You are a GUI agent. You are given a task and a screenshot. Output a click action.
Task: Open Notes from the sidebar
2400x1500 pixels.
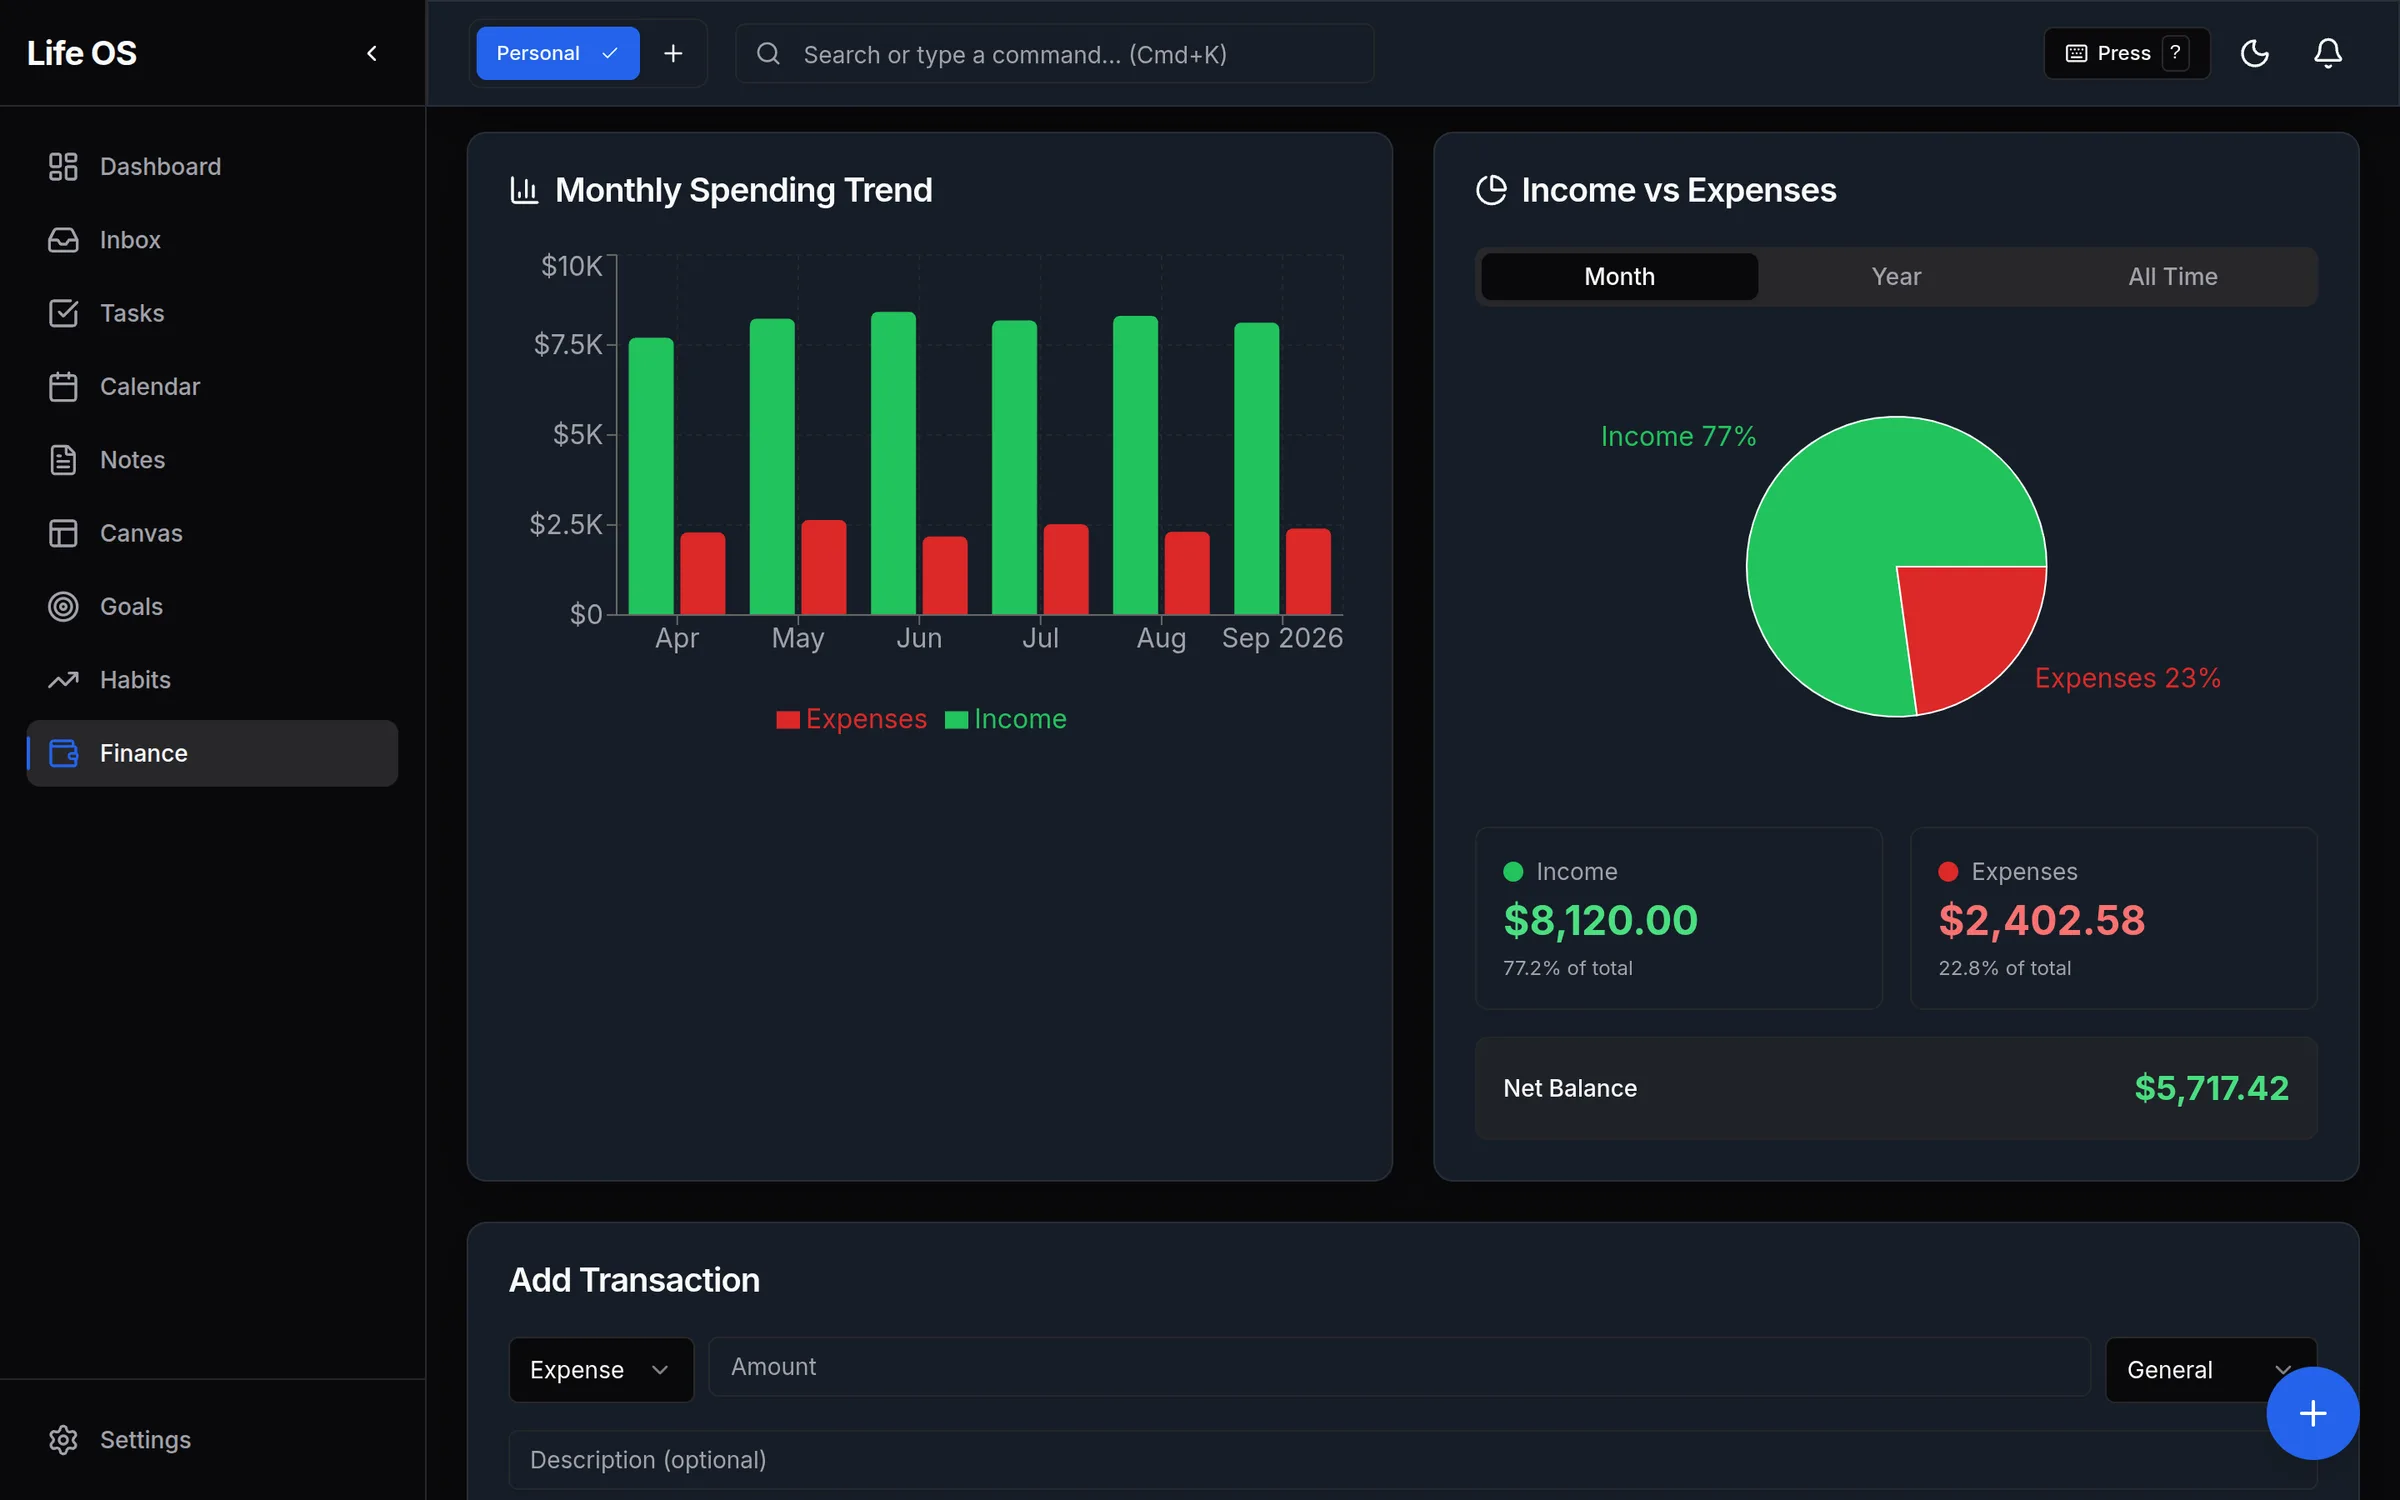tap(212, 460)
